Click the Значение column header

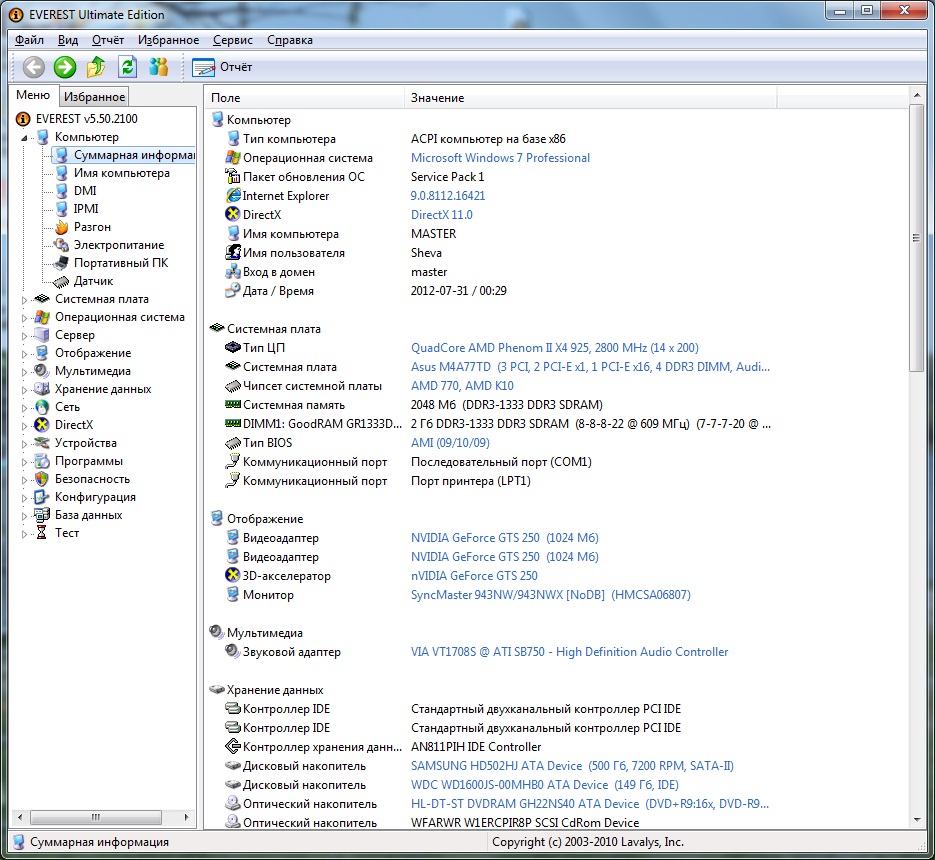(x=437, y=98)
